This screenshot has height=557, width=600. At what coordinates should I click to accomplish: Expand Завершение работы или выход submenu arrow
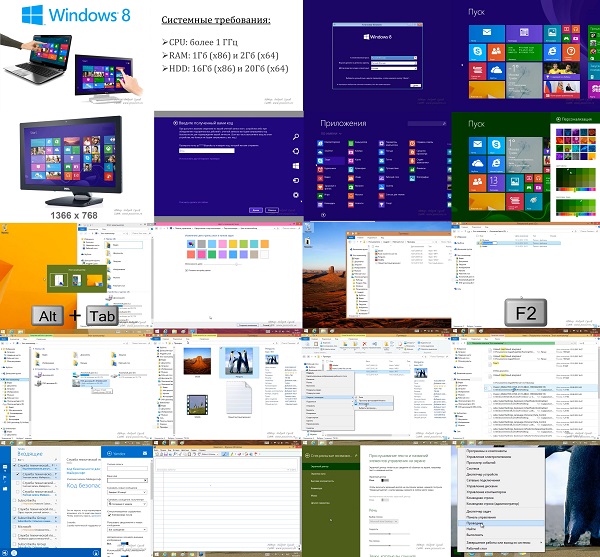pos(541,542)
